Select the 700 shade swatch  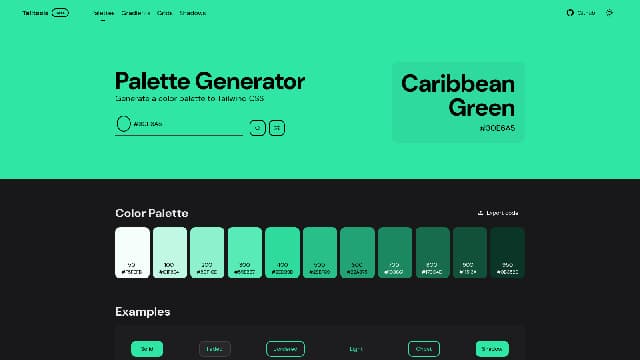pos(395,253)
